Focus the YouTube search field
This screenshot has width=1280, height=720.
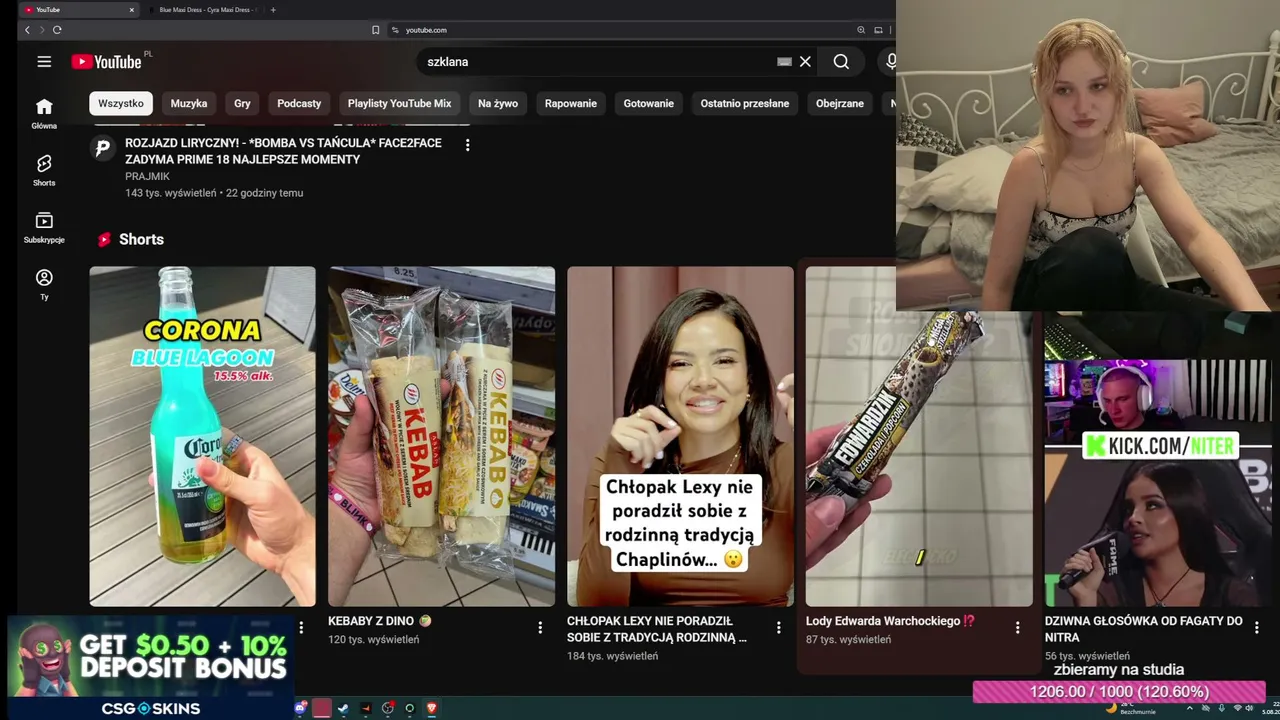coord(598,62)
